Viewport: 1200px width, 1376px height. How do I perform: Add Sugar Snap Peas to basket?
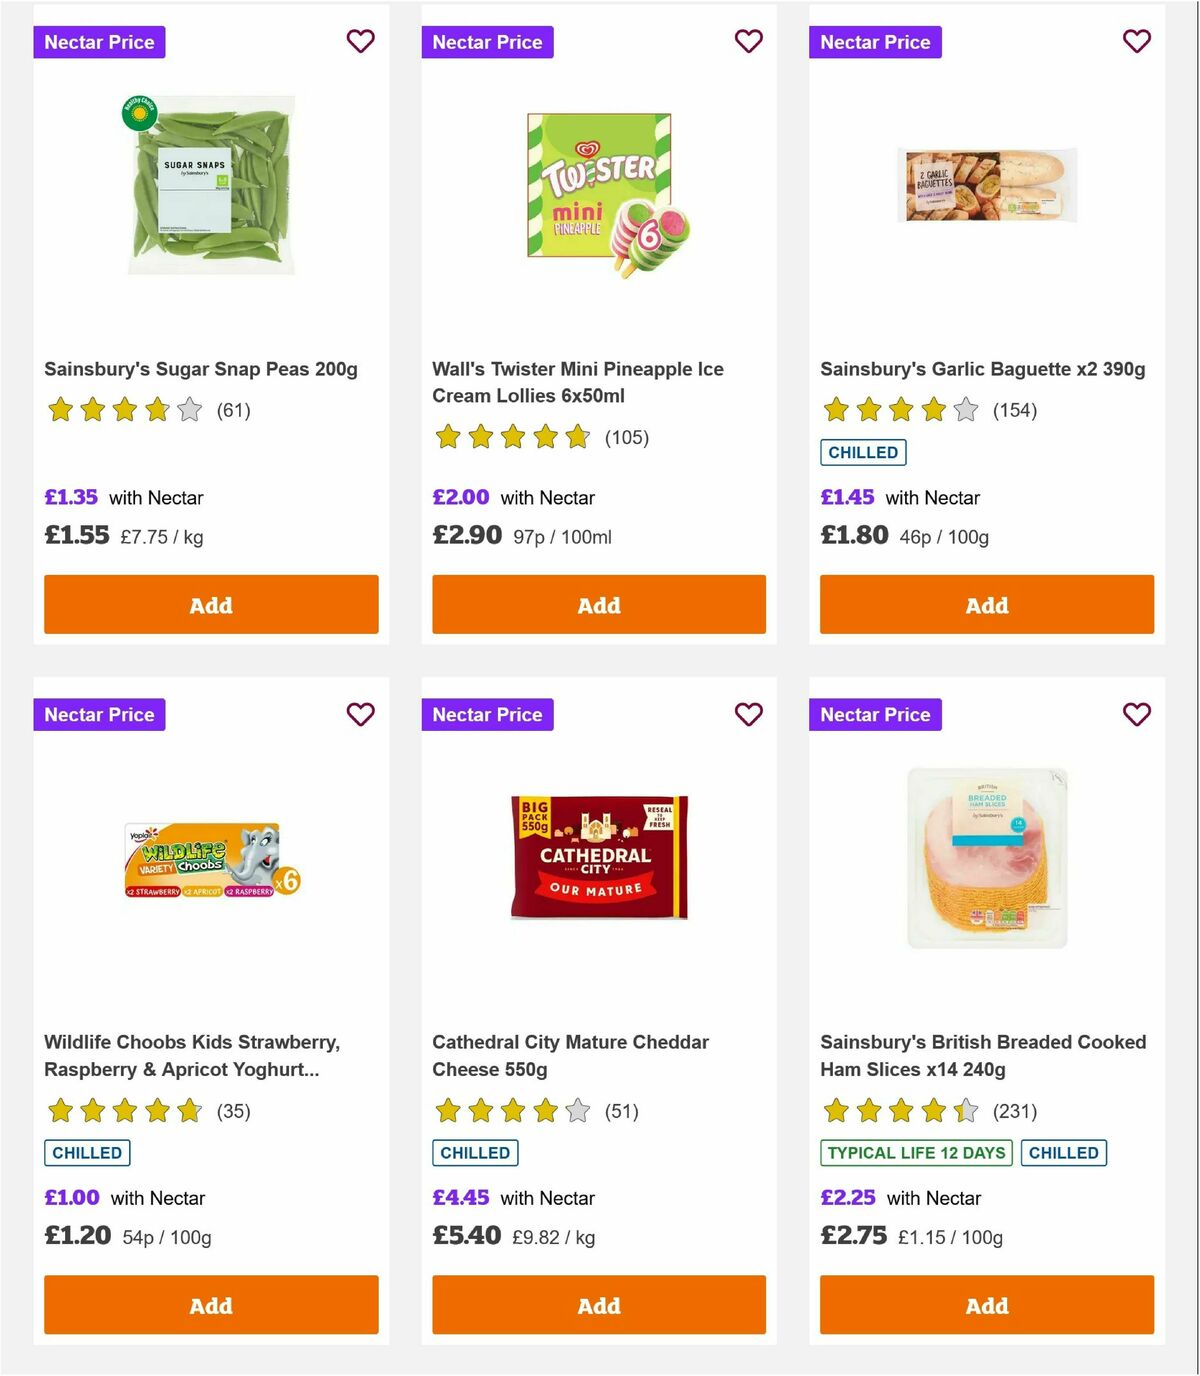[210, 604]
